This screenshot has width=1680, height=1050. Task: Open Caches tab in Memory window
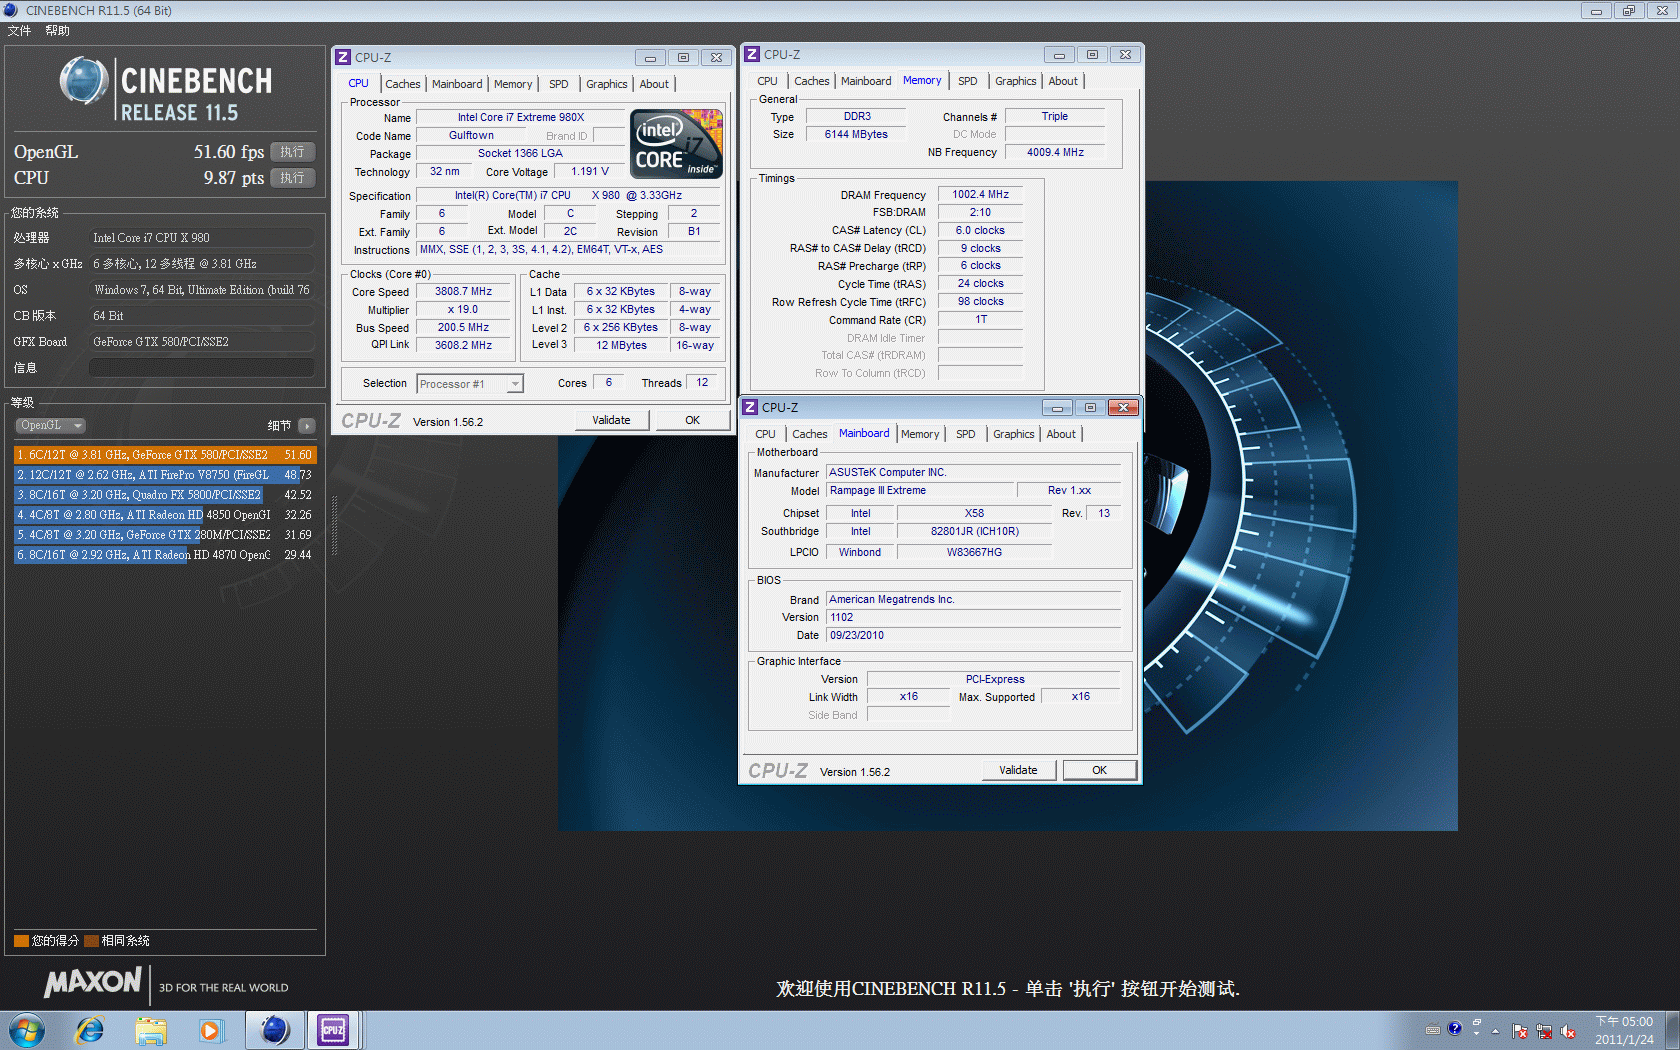[x=812, y=81]
